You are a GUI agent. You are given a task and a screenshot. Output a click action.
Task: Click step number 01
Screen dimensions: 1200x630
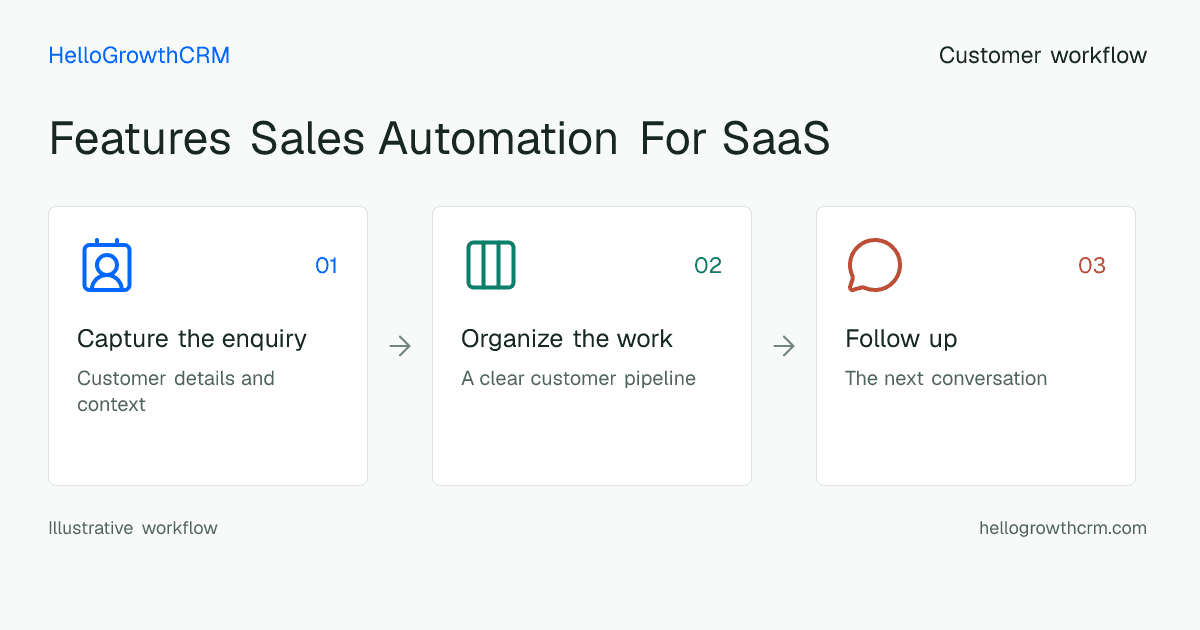tap(326, 265)
